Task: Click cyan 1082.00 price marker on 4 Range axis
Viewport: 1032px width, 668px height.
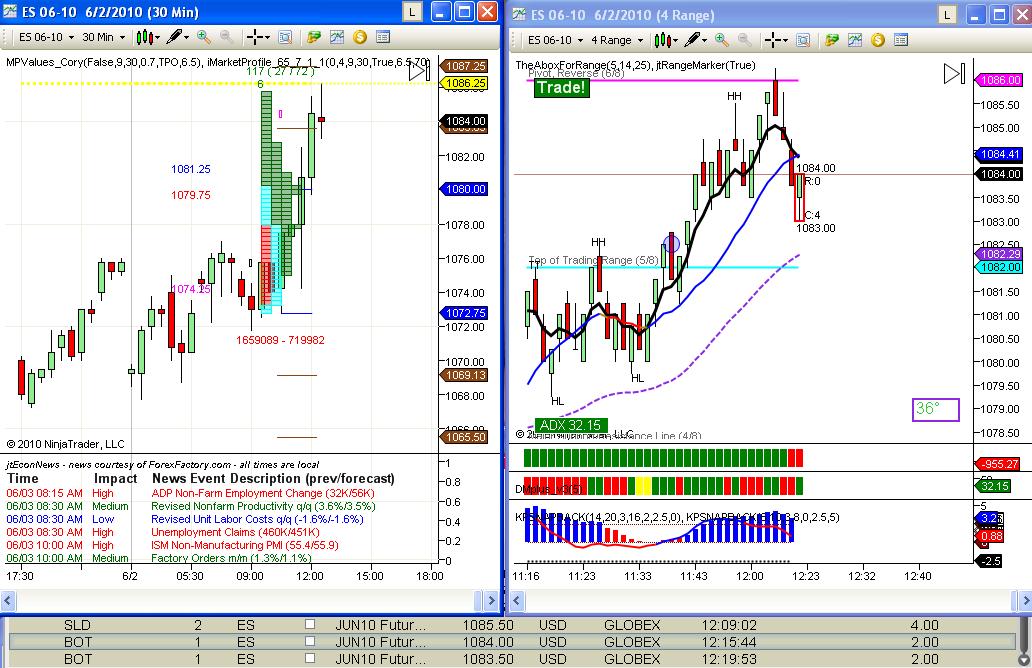Action: click(1000, 267)
